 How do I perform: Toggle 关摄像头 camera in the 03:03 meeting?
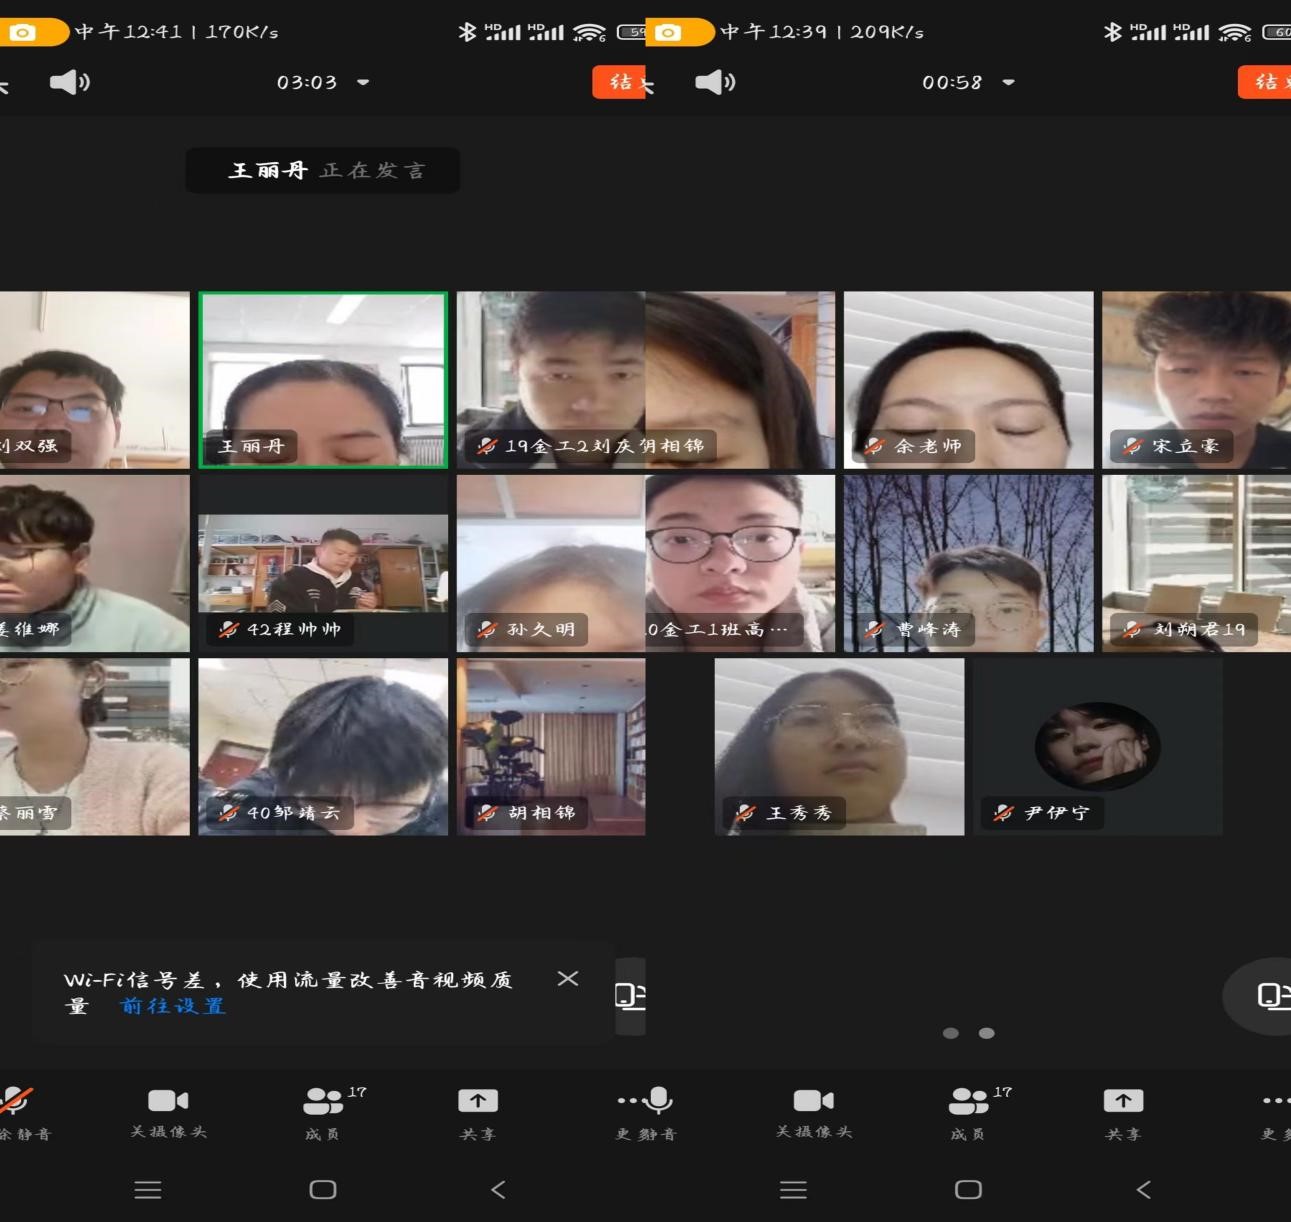coord(168,1112)
